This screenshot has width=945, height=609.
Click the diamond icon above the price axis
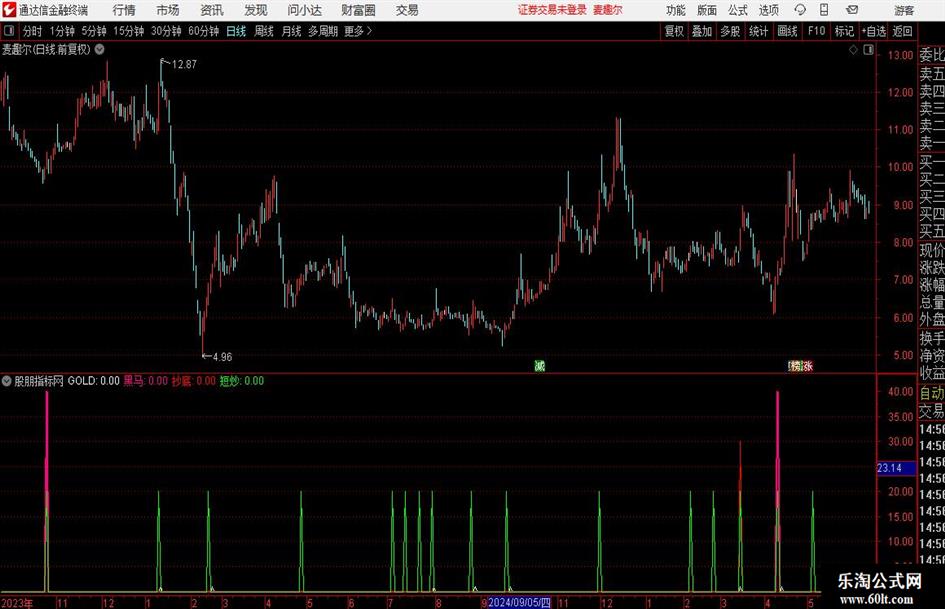[x=853, y=50]
